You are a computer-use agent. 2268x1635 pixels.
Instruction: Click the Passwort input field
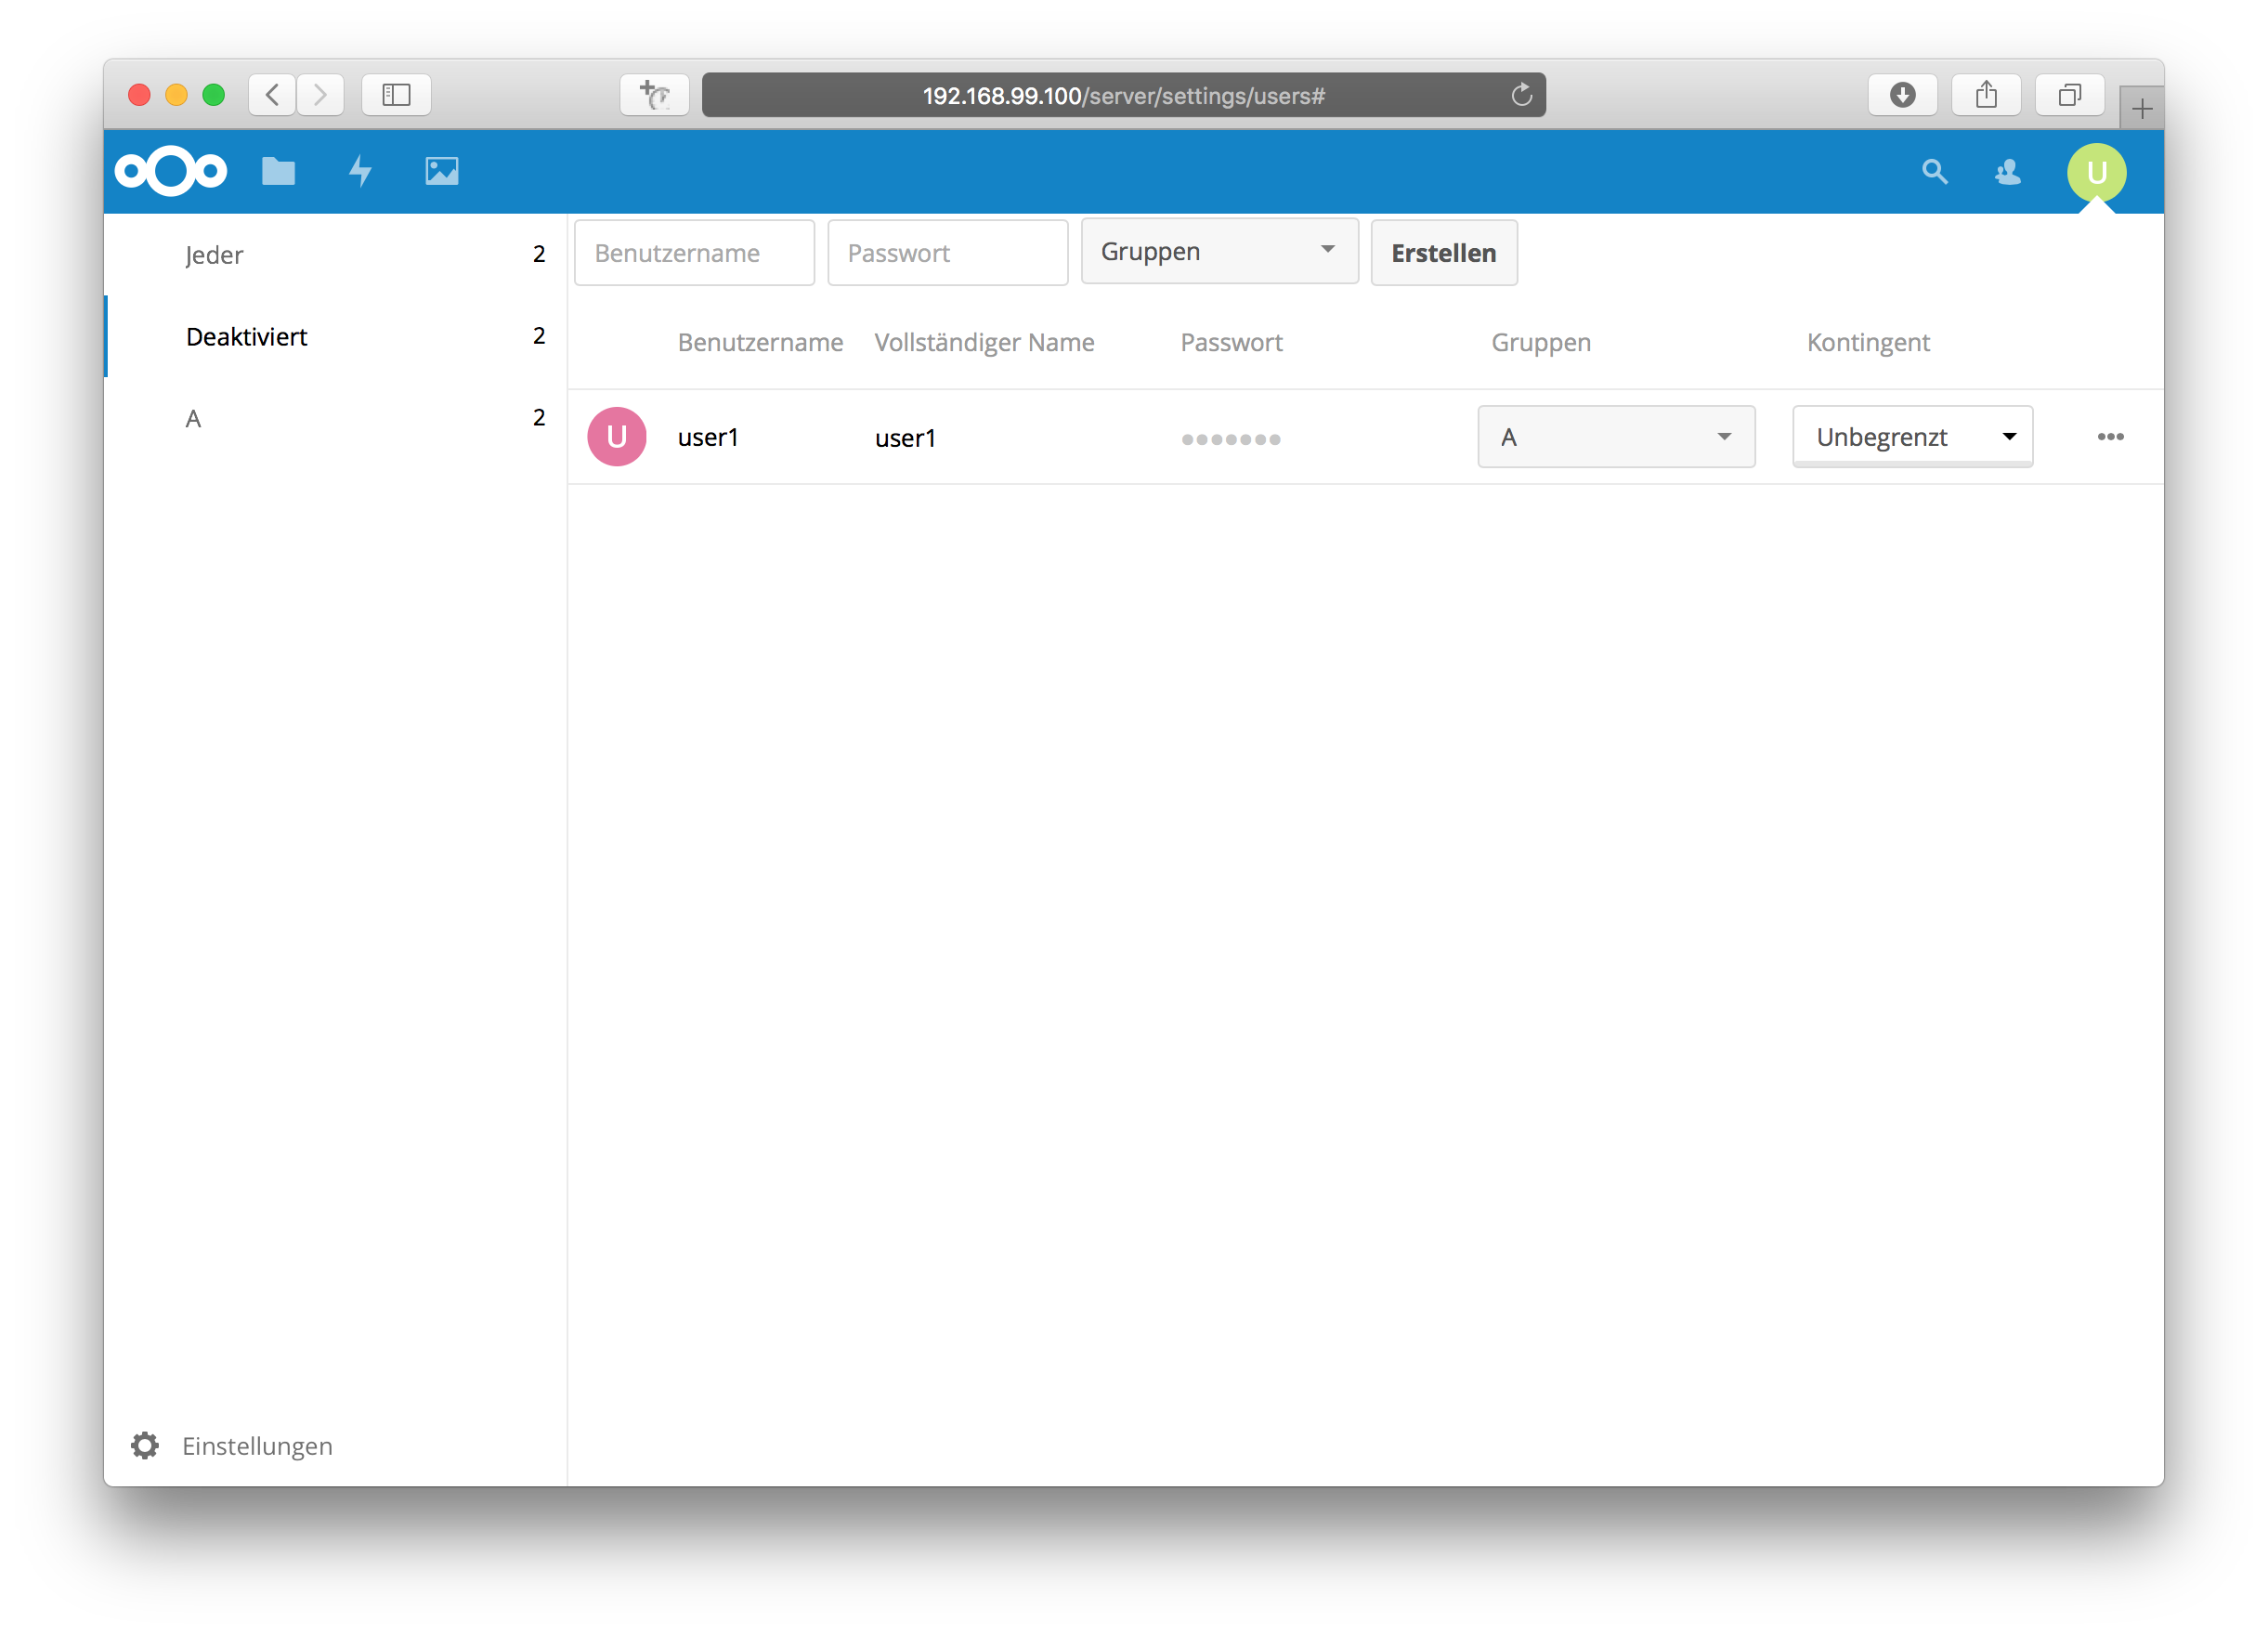click(947, 253)
